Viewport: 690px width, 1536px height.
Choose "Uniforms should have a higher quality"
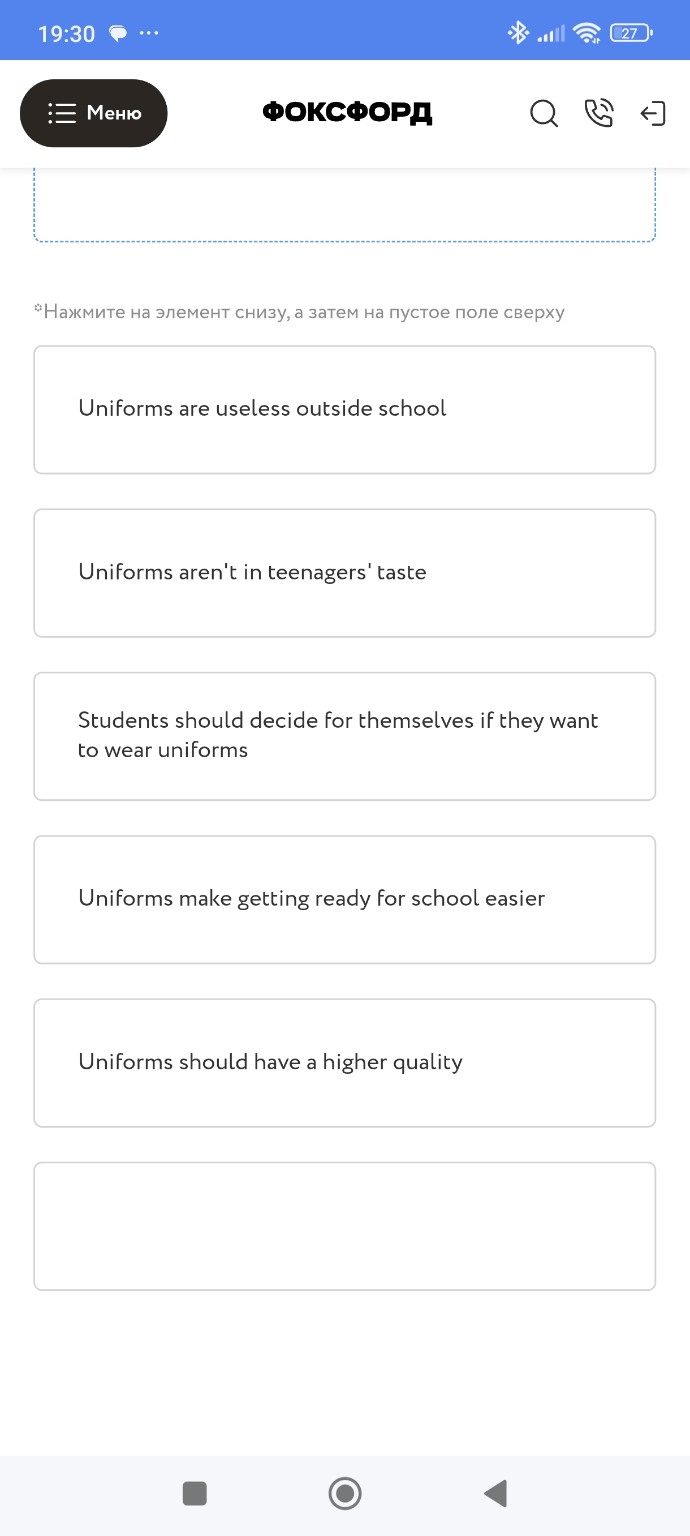(344, 1062)
